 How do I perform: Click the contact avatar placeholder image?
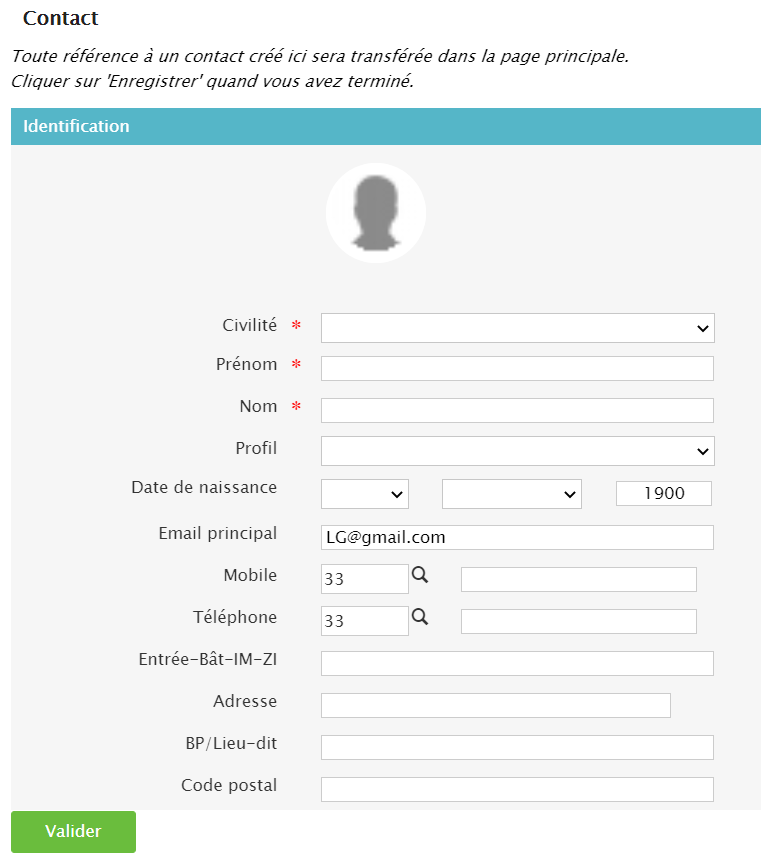376,213
